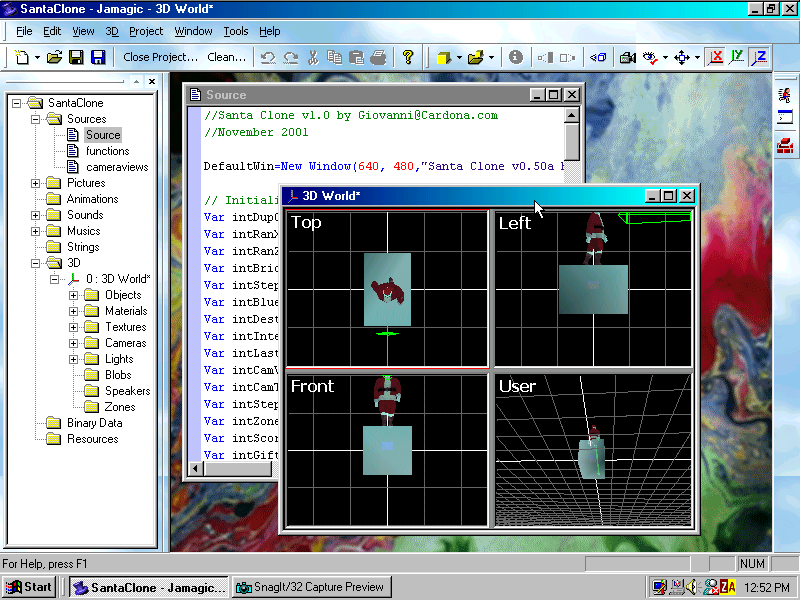The height and width of the screenshot is (600, 800).
Task: Click the Print toolbar icon
Action: 378,58
